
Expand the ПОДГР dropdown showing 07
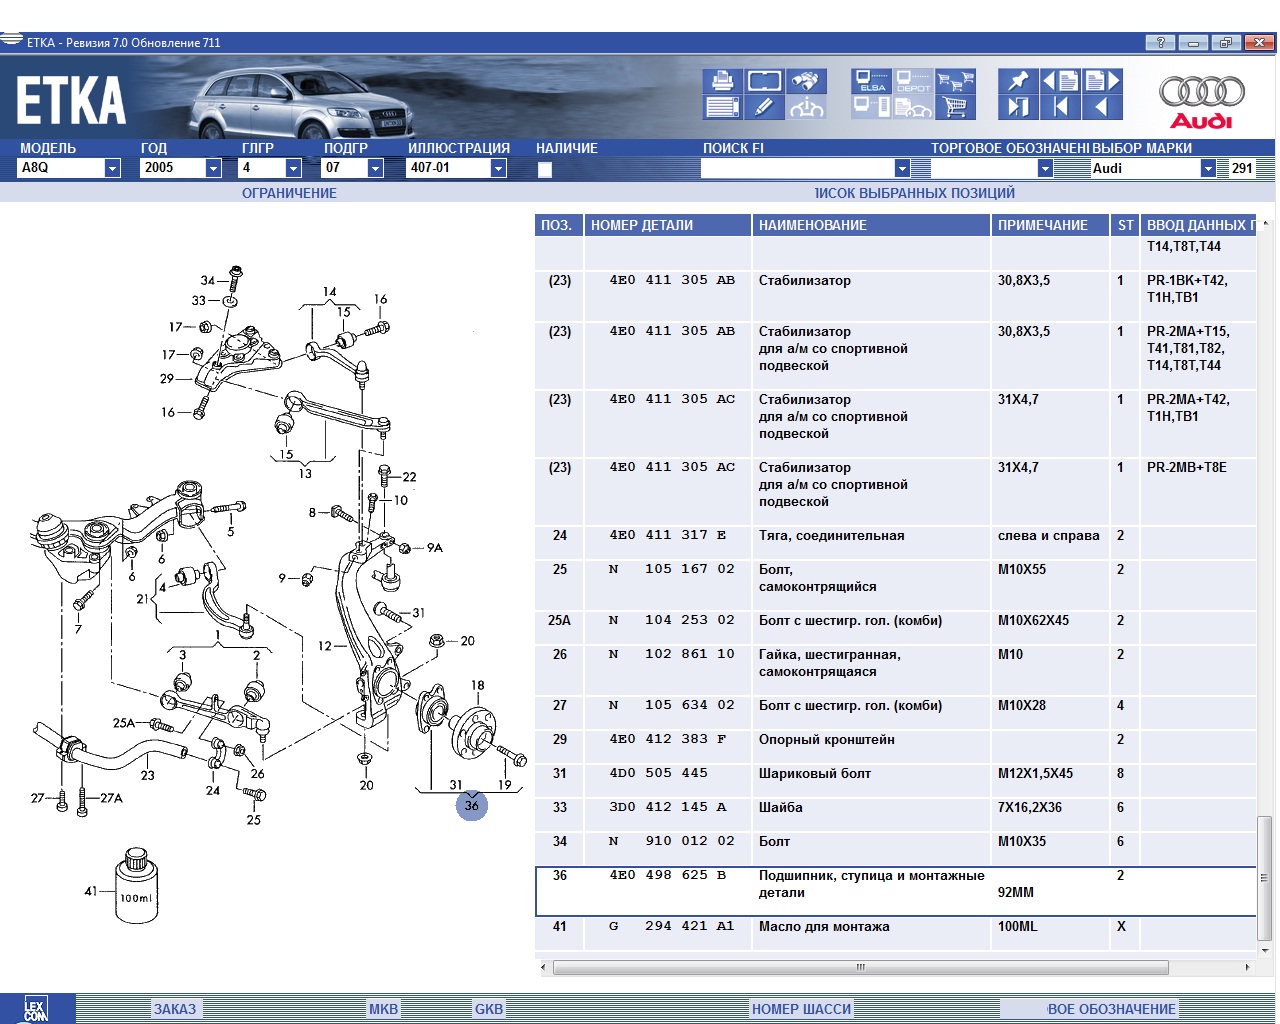click(376, 168)
